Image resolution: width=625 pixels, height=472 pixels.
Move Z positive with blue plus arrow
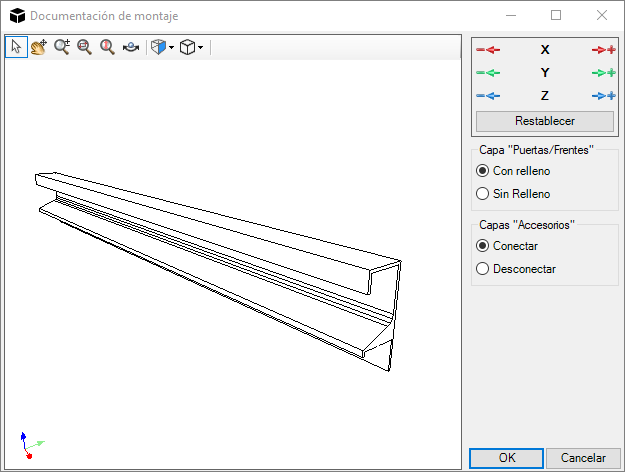[x=603, y=96]
